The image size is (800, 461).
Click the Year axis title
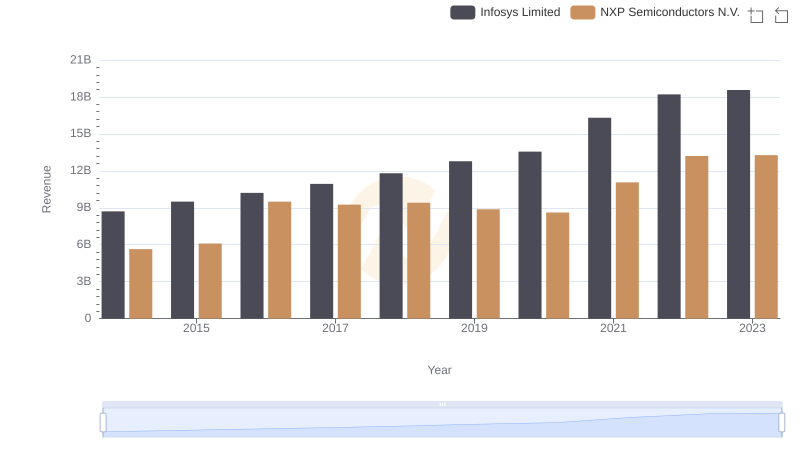click(x=439, y=370)
